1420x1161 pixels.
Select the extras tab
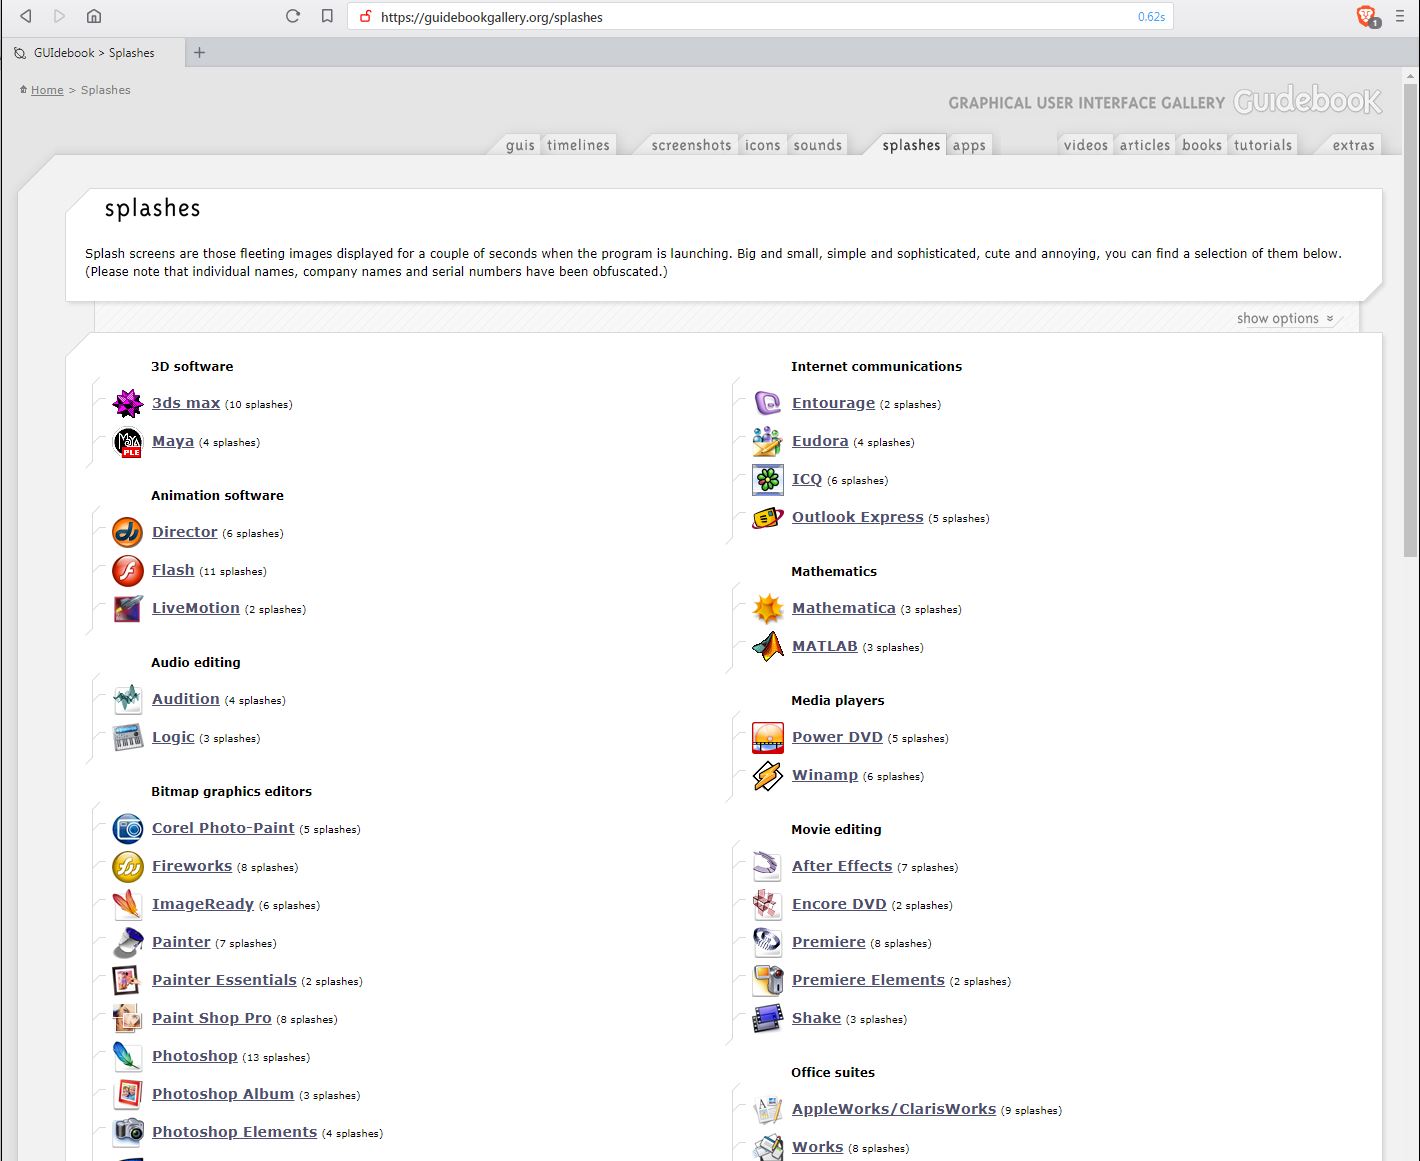(1354, 145)
